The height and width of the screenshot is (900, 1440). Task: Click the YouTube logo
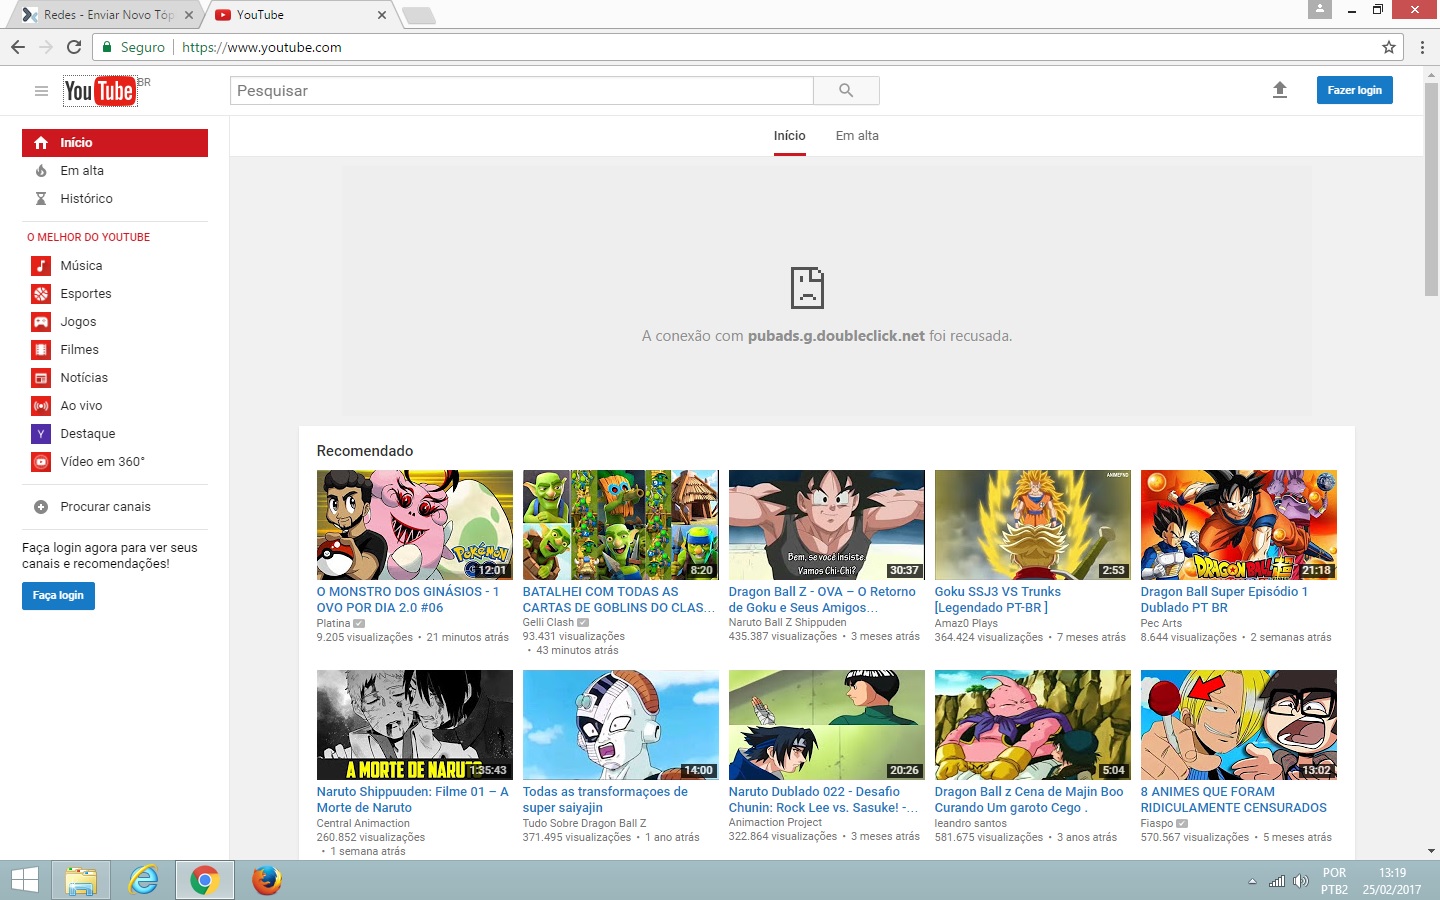tap(100, 91)
